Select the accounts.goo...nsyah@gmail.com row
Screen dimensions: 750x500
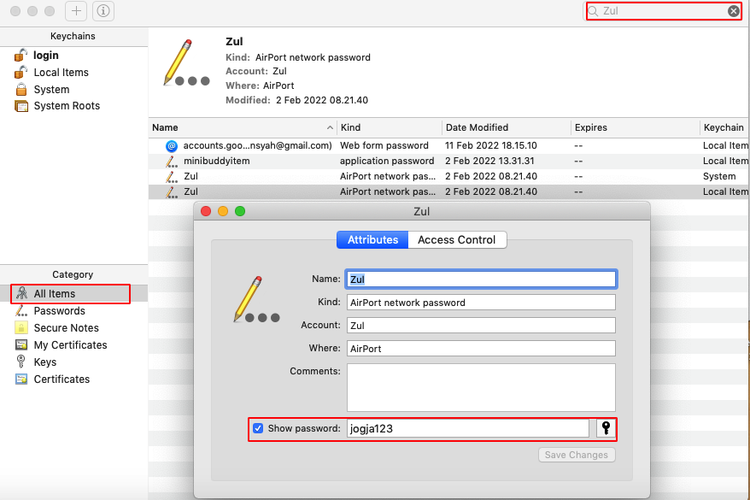[449, 145]
